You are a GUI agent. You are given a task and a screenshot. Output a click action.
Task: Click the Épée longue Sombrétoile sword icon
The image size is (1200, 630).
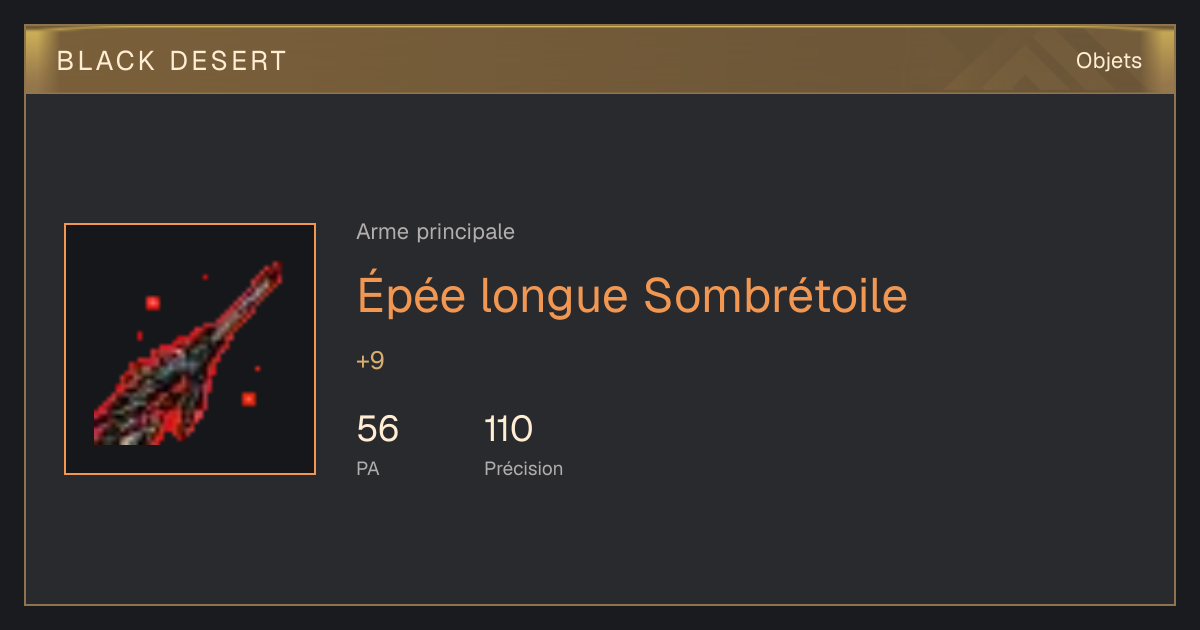(x=190, y=353)
